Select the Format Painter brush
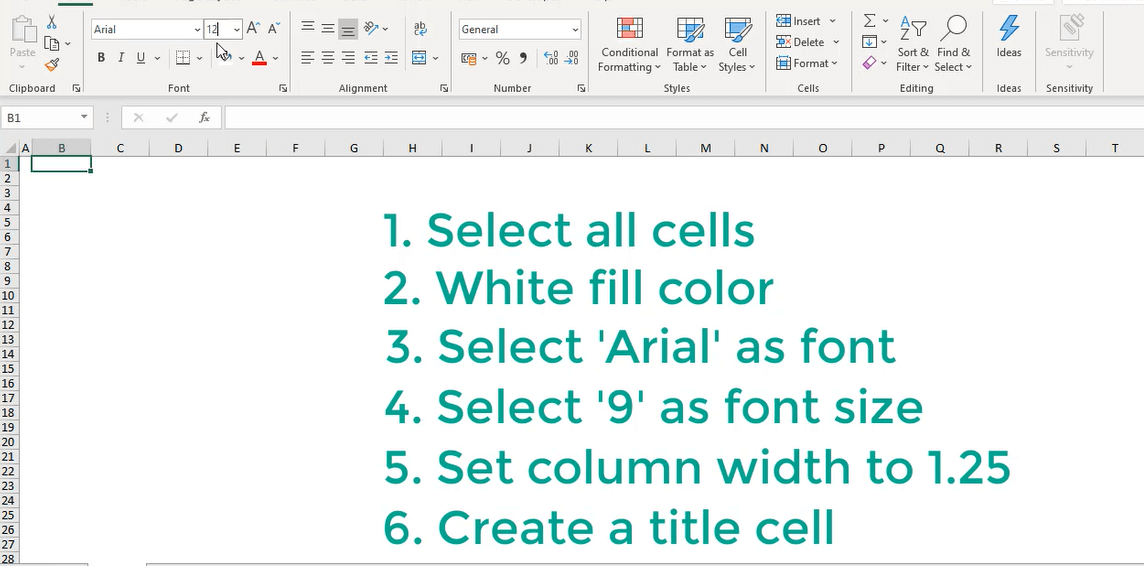Image resolution: width=1144 pixels, height=566 pixels. 51,65
